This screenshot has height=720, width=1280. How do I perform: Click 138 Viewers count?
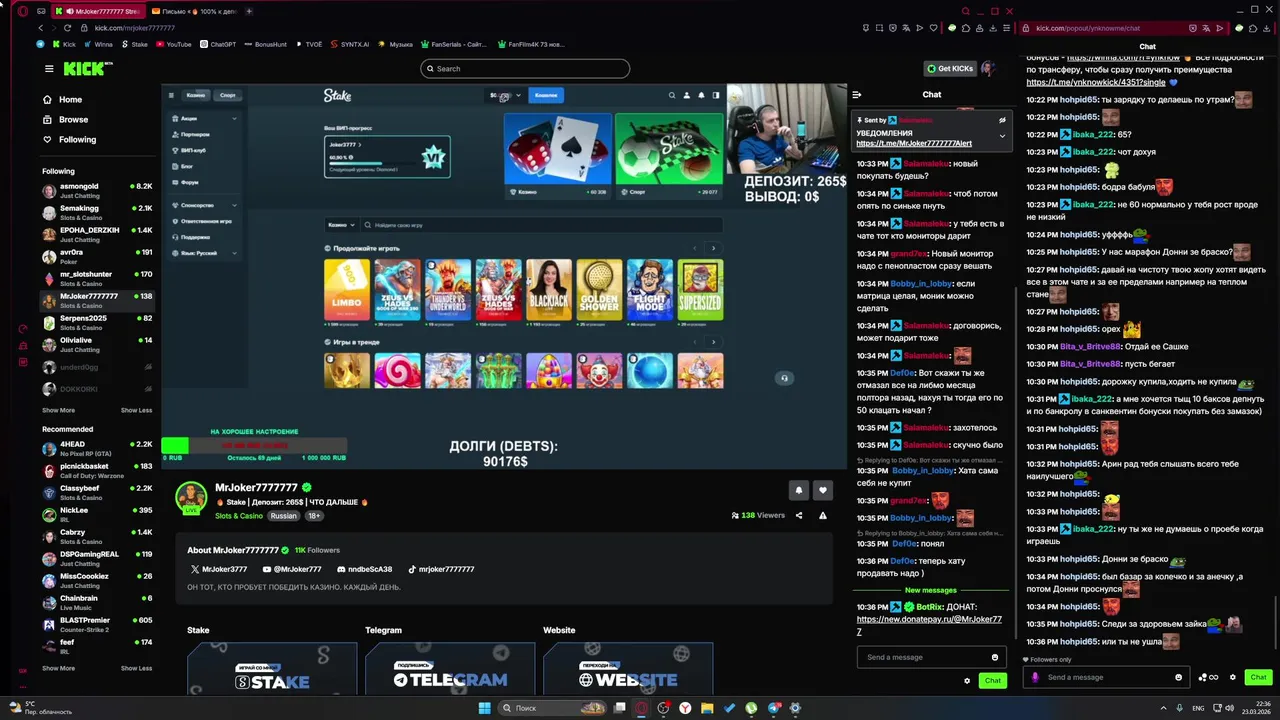[758, 516]
